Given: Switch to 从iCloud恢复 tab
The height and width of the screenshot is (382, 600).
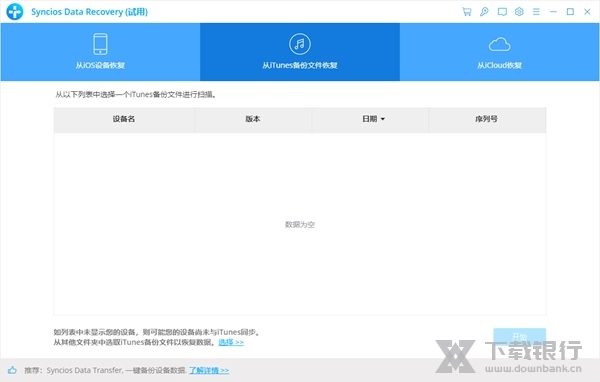Looking at the screenshot, I should point(499,52).
